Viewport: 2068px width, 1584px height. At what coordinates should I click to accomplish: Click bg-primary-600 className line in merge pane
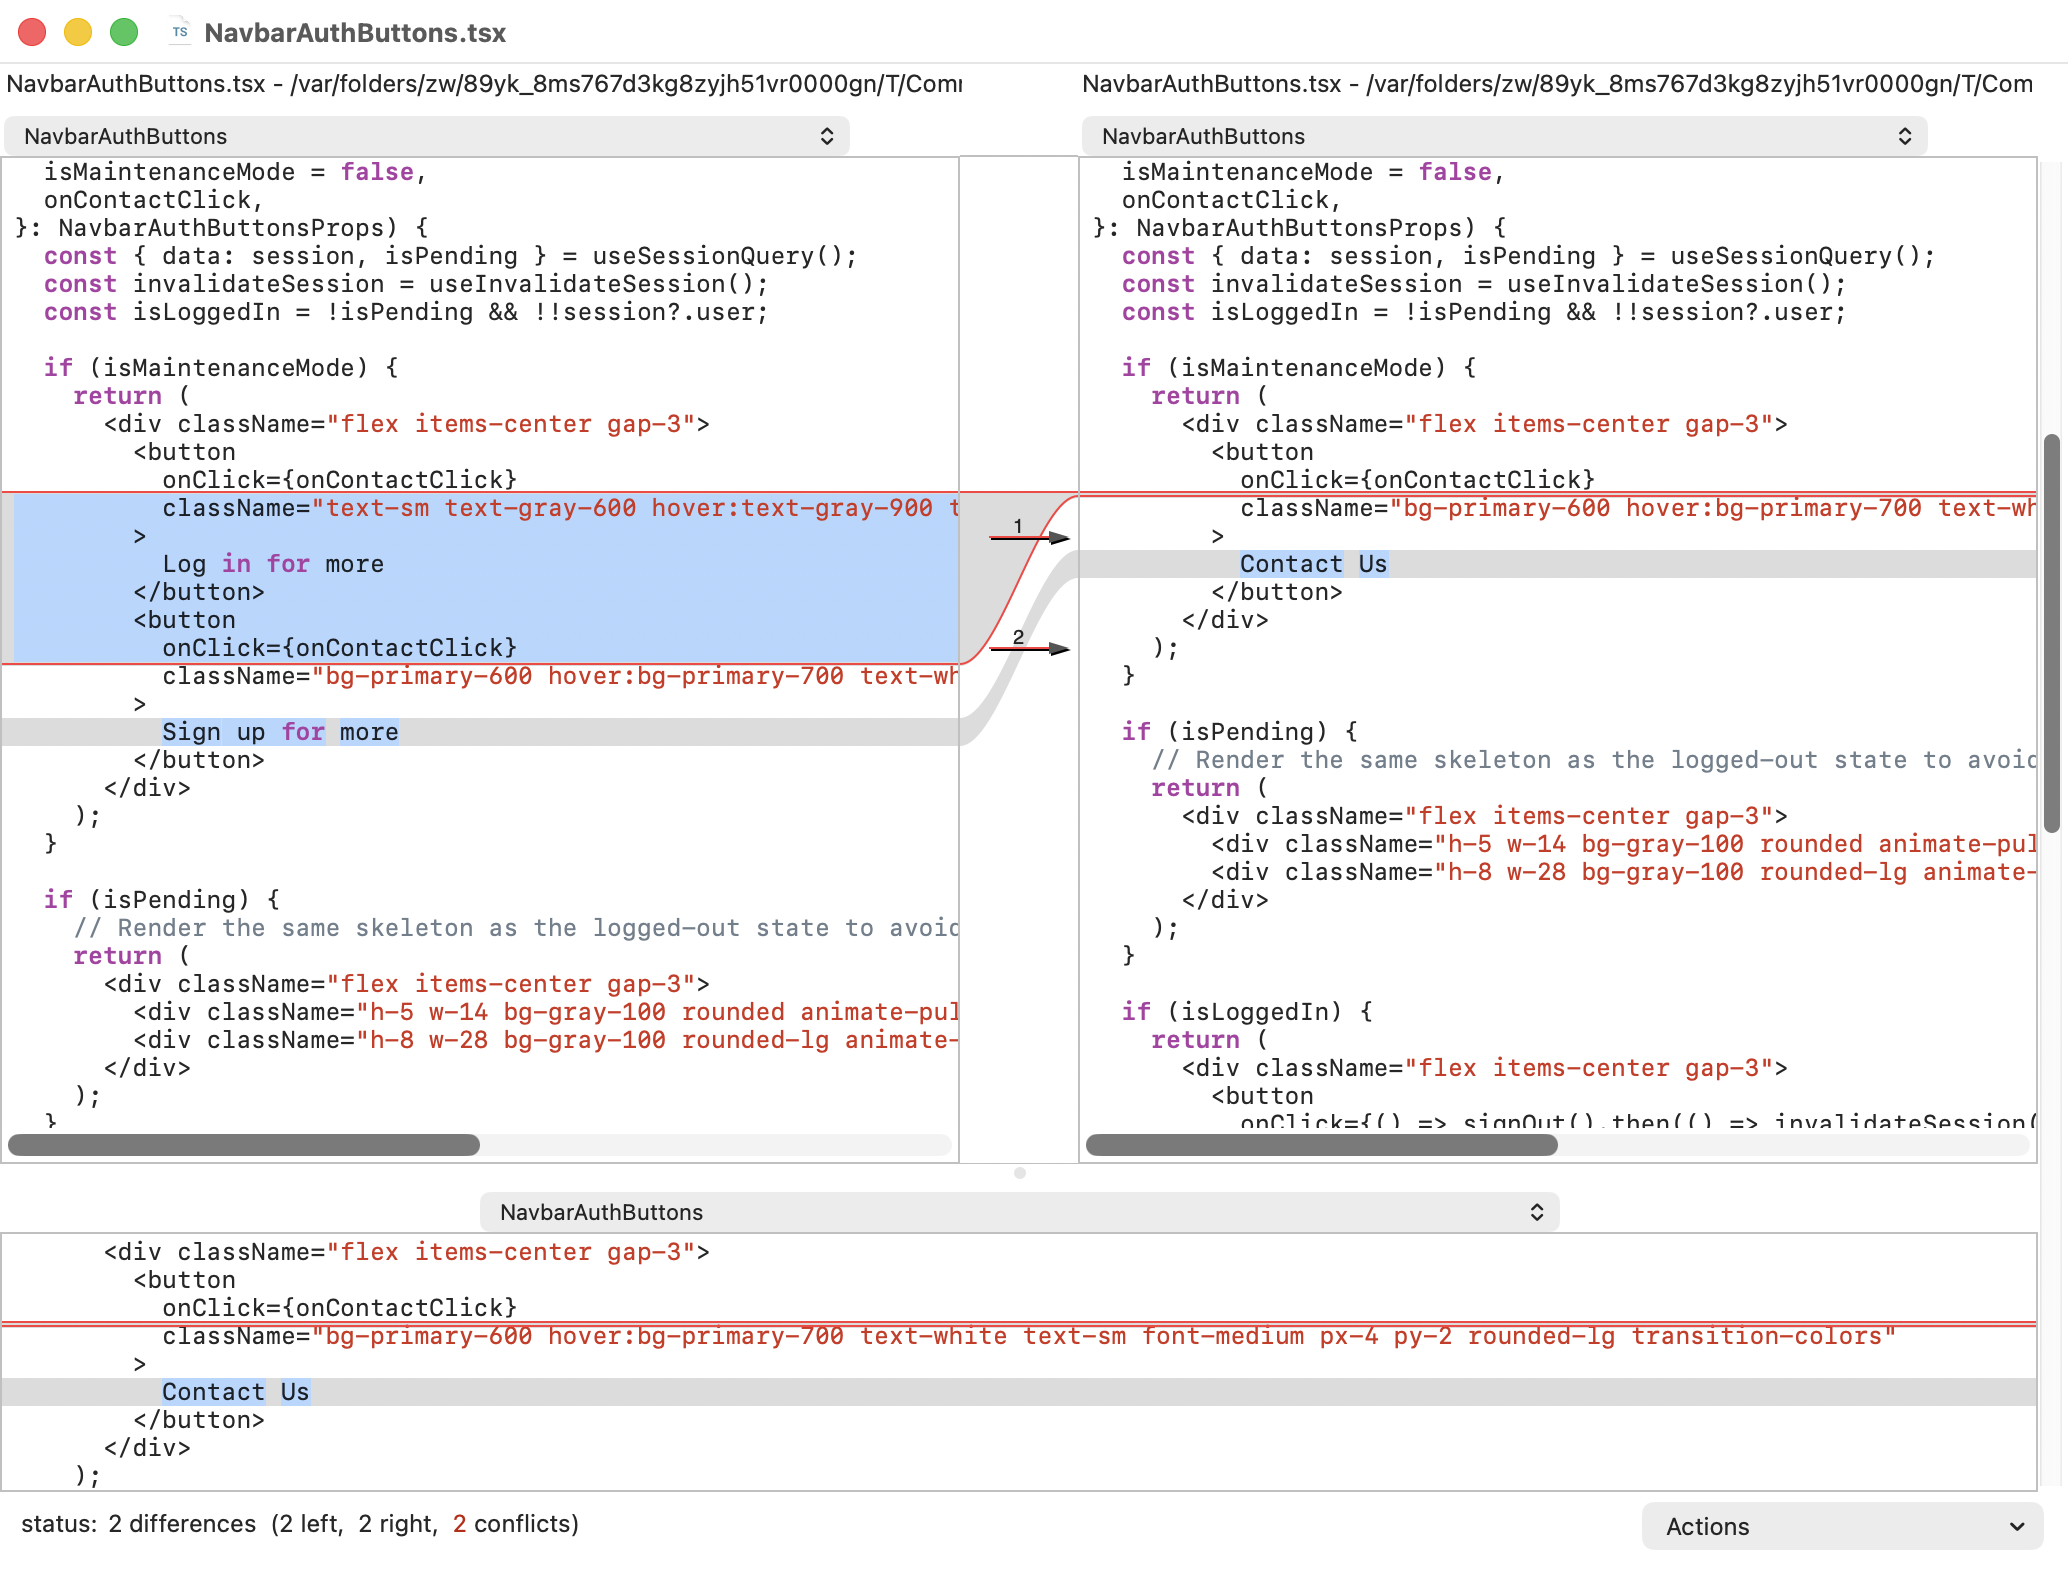1029,1336
